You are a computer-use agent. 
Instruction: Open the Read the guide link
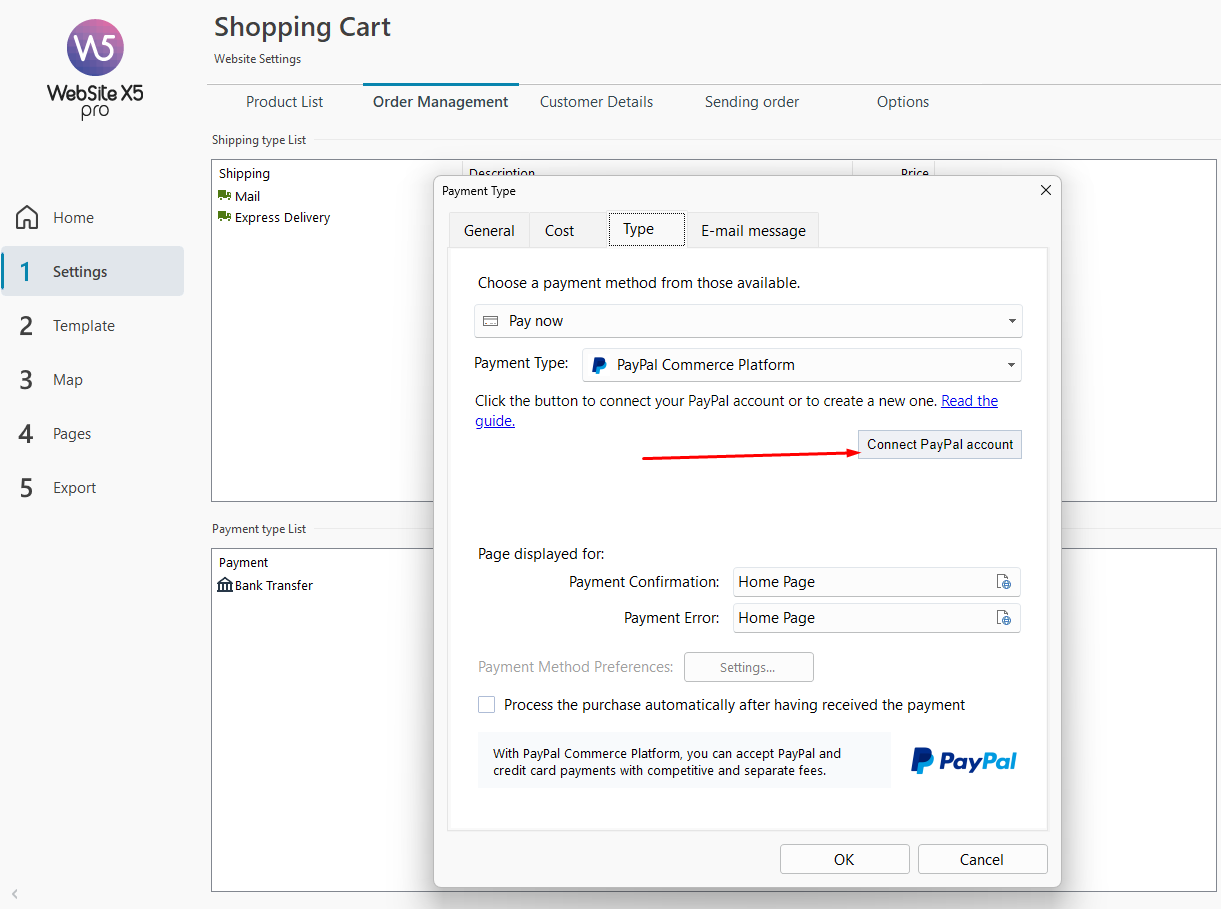click(969, 401)
